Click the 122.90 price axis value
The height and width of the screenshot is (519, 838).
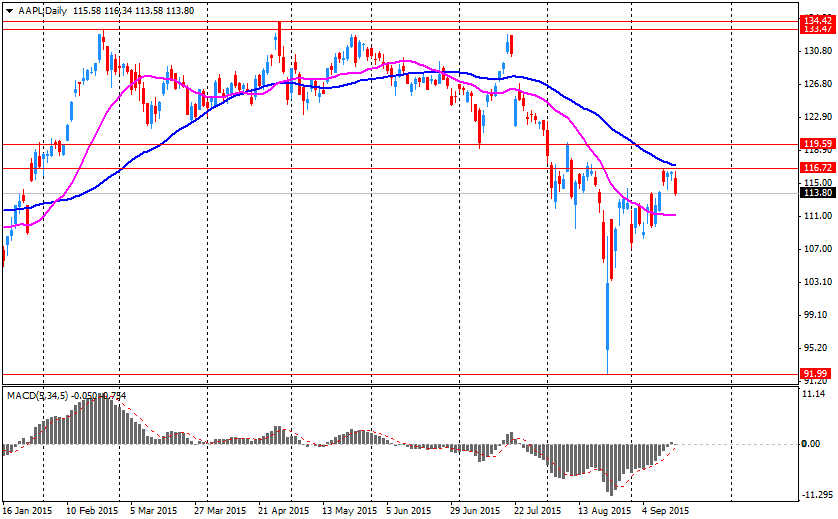point(820,117)
